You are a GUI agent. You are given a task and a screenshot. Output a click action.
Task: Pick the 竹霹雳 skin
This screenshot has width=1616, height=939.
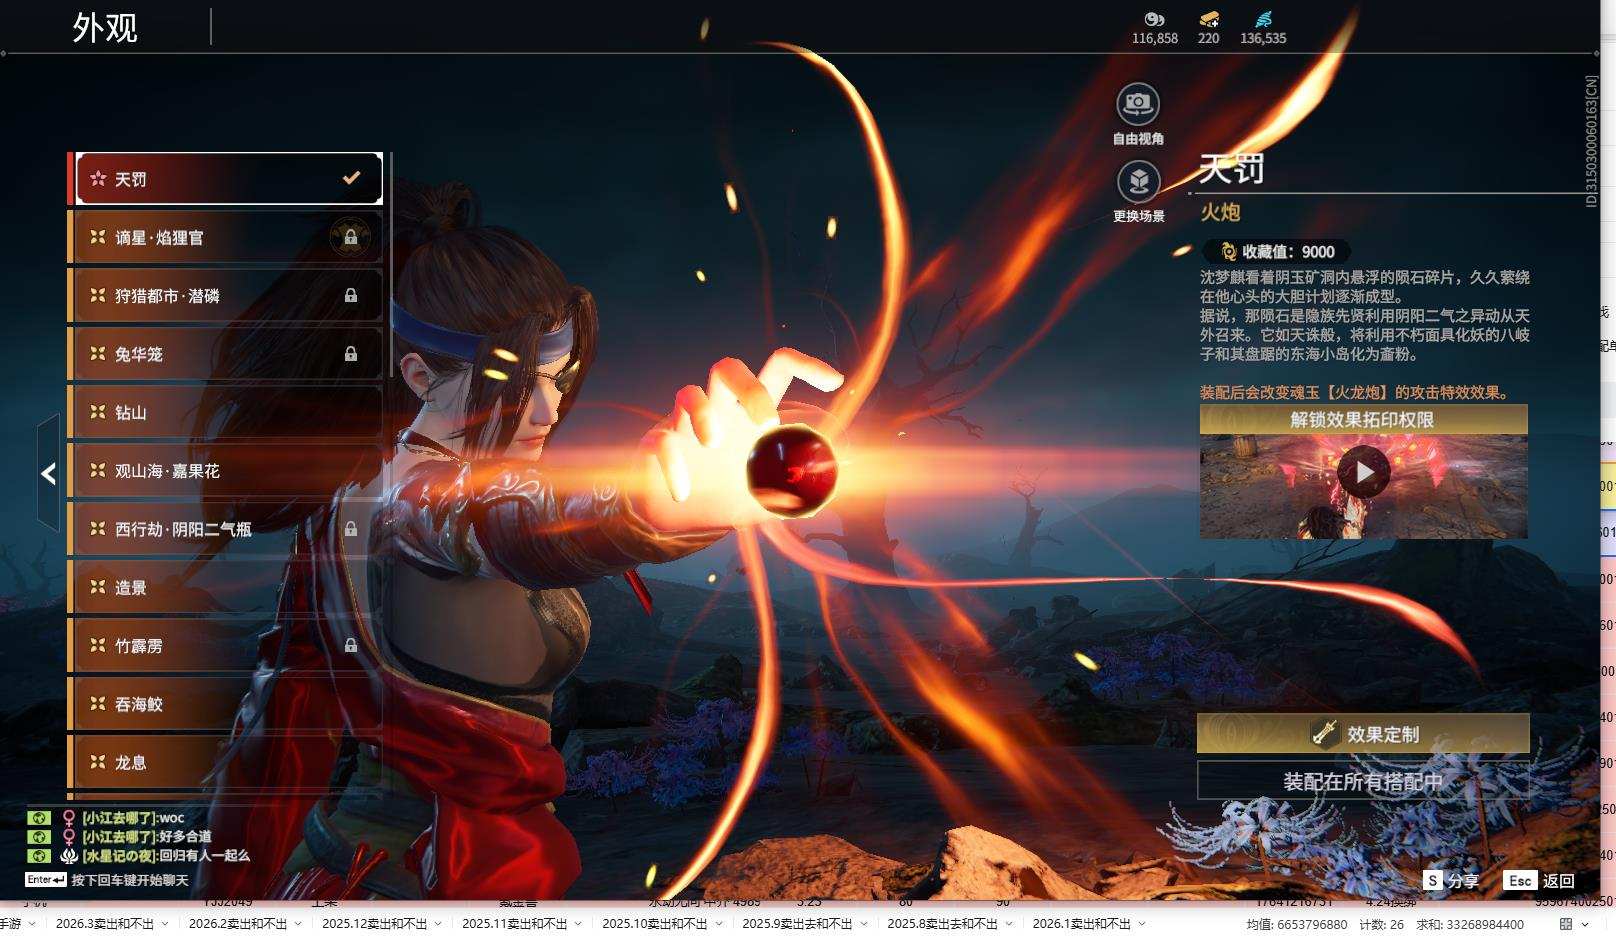pos(227,645)
